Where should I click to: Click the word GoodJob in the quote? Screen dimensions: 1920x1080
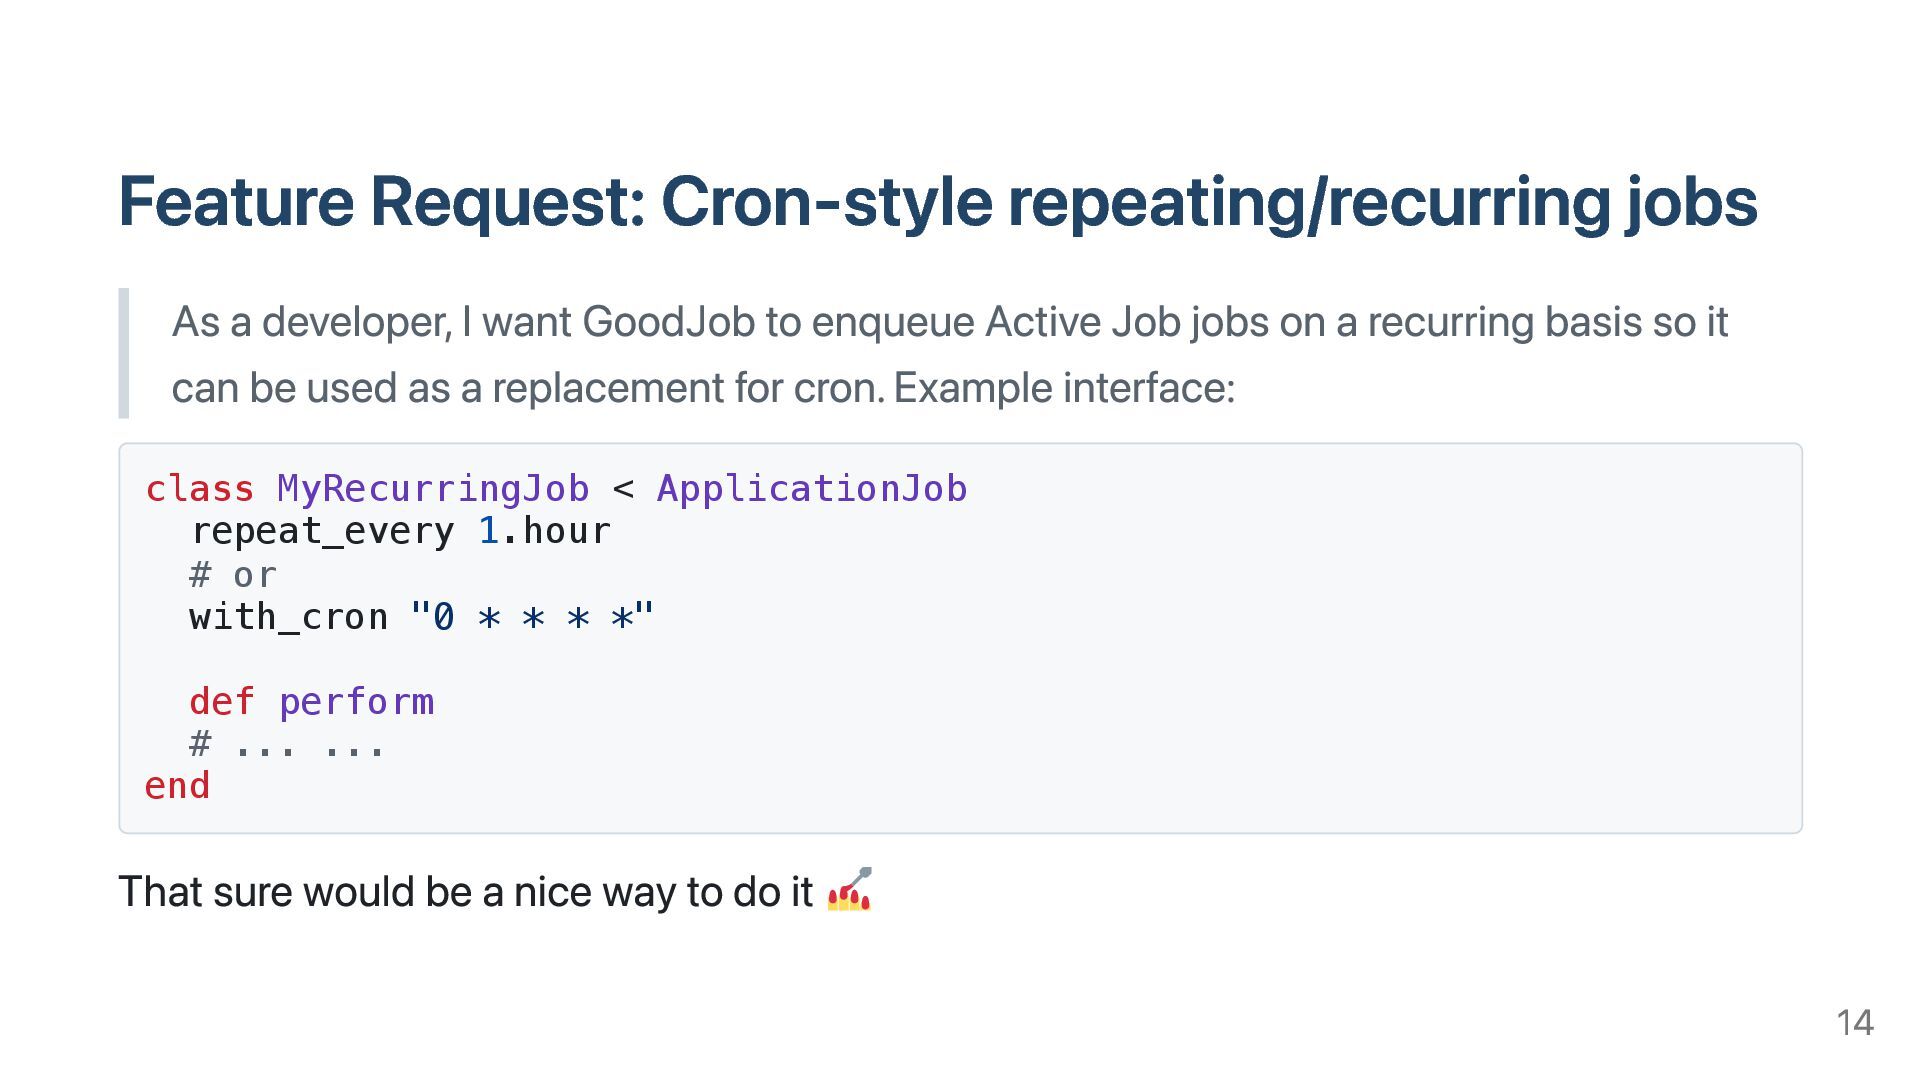(667, 322)
